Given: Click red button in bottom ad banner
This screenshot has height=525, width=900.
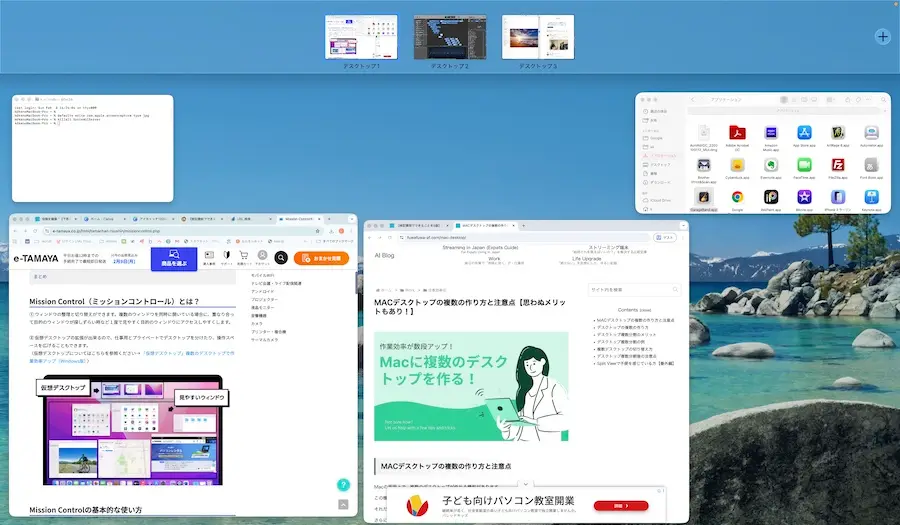Looking at the screenshot, I should (621, 505).
